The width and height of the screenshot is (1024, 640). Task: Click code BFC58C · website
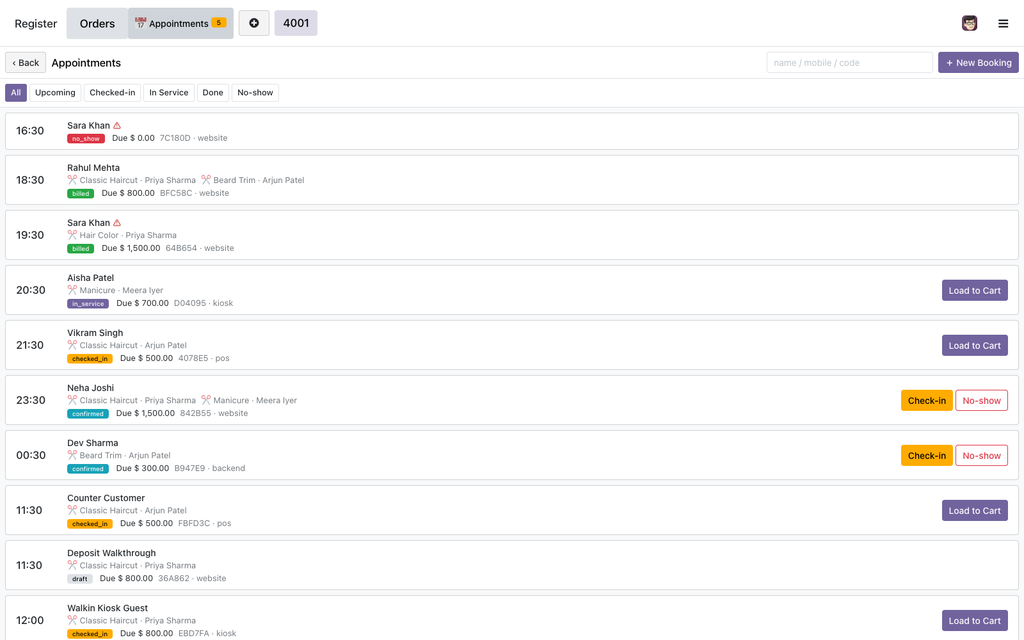pos(195,193)
